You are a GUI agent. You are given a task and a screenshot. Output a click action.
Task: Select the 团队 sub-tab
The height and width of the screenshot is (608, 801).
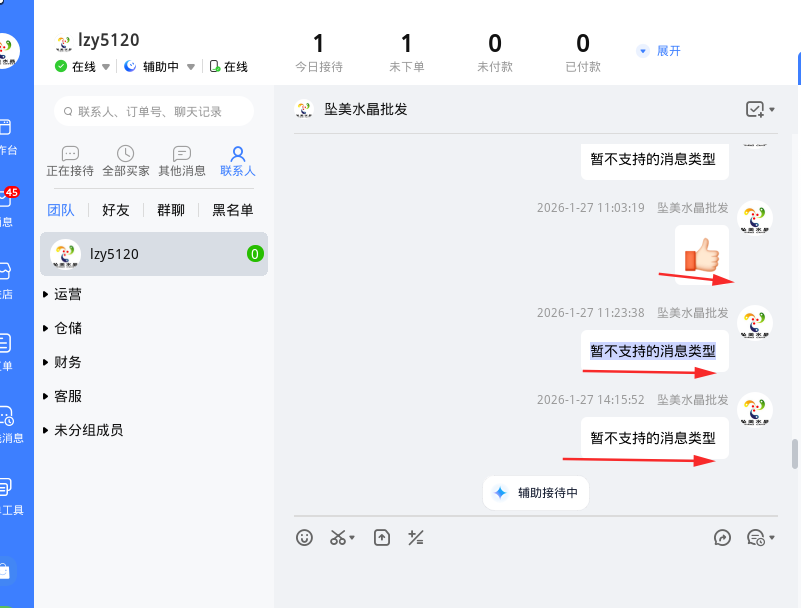click(x=61, y=210)
